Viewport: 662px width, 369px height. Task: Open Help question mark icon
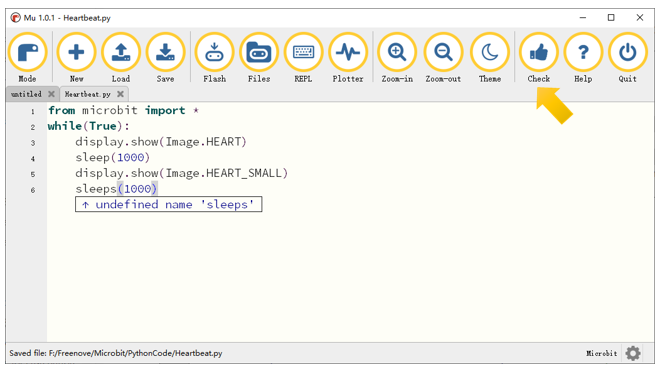point(583,52)
